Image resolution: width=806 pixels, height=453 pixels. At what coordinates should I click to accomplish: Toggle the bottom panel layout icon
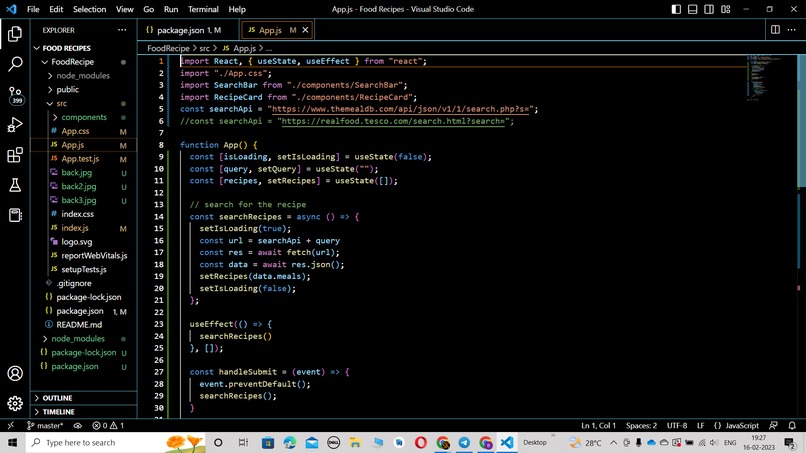click(x=692, y=9)
